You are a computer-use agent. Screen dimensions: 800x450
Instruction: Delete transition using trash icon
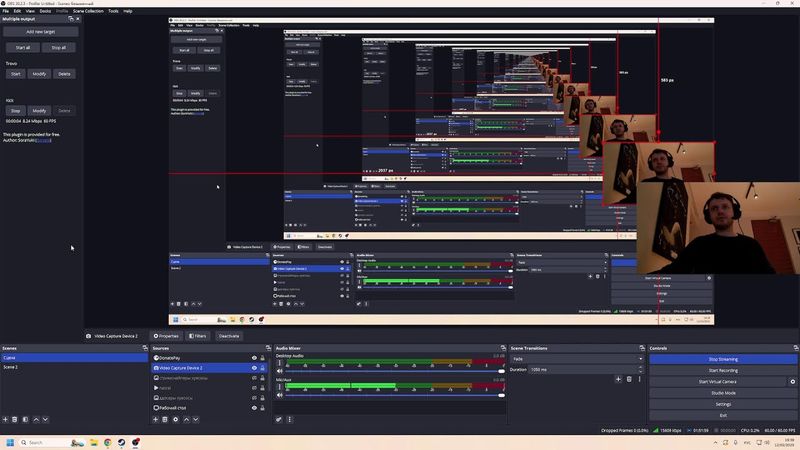pyautogui.click(x=628, y=379)
